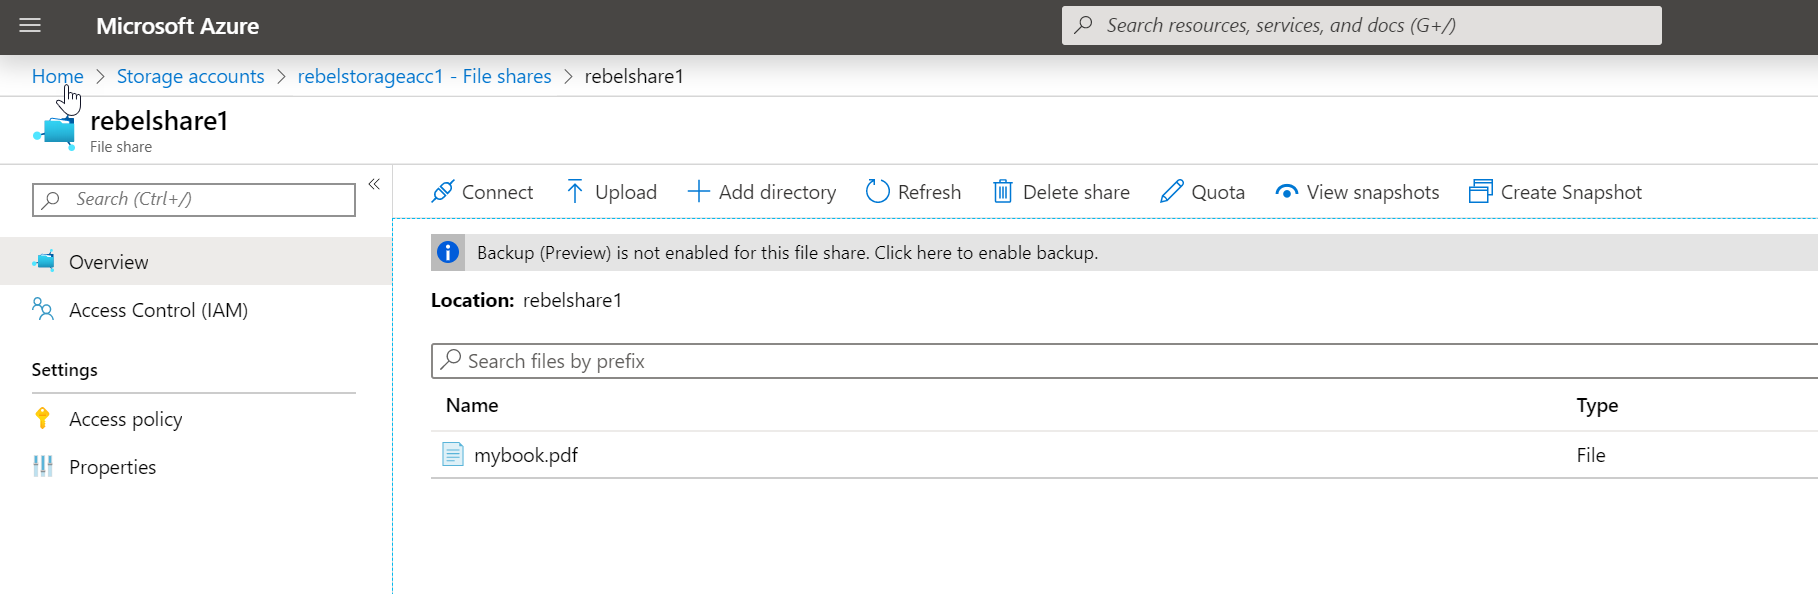Screen dimensions: 1818x594
Task: Click the View snapshots eye icon
Action: pyautogui.click(x=1287, y=192)
